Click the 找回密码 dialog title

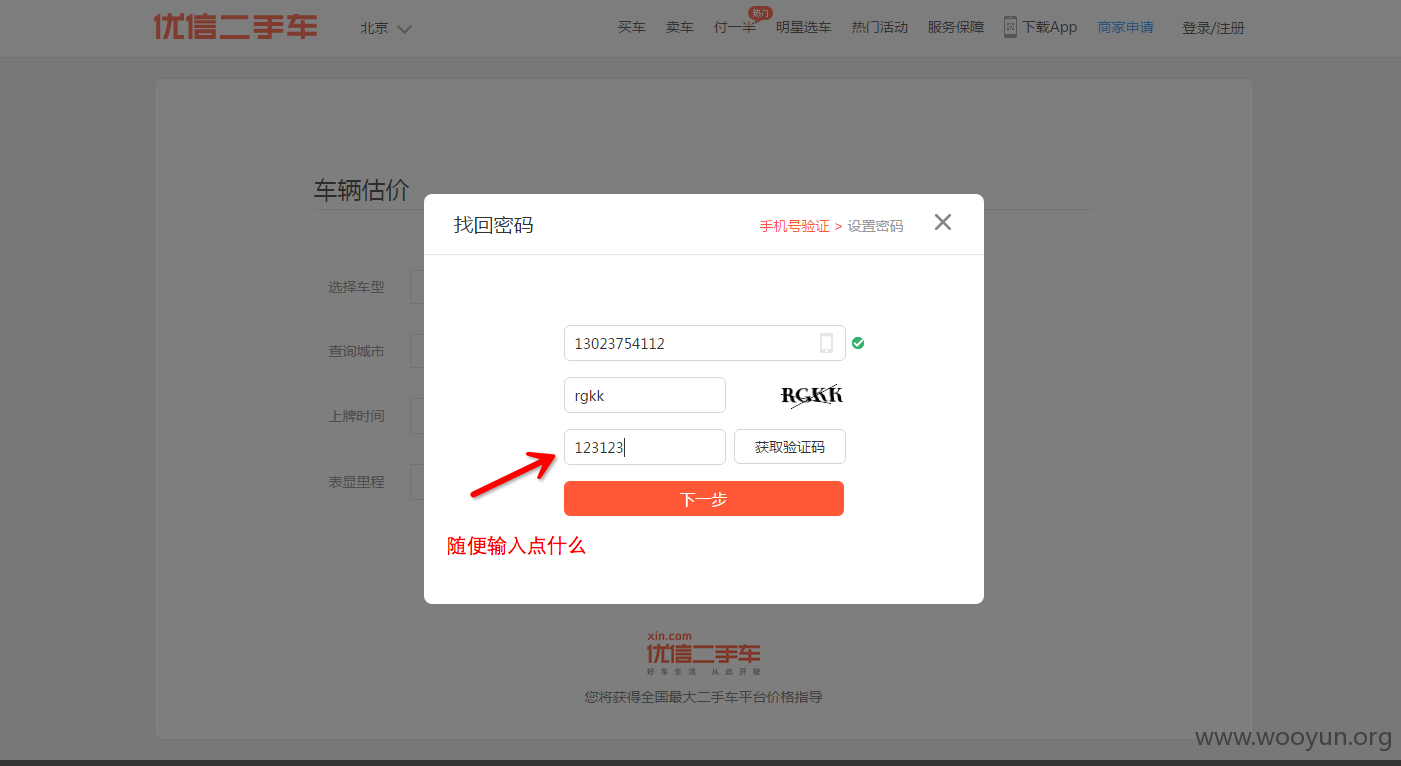pyautogui.click(x=493, y=225)
